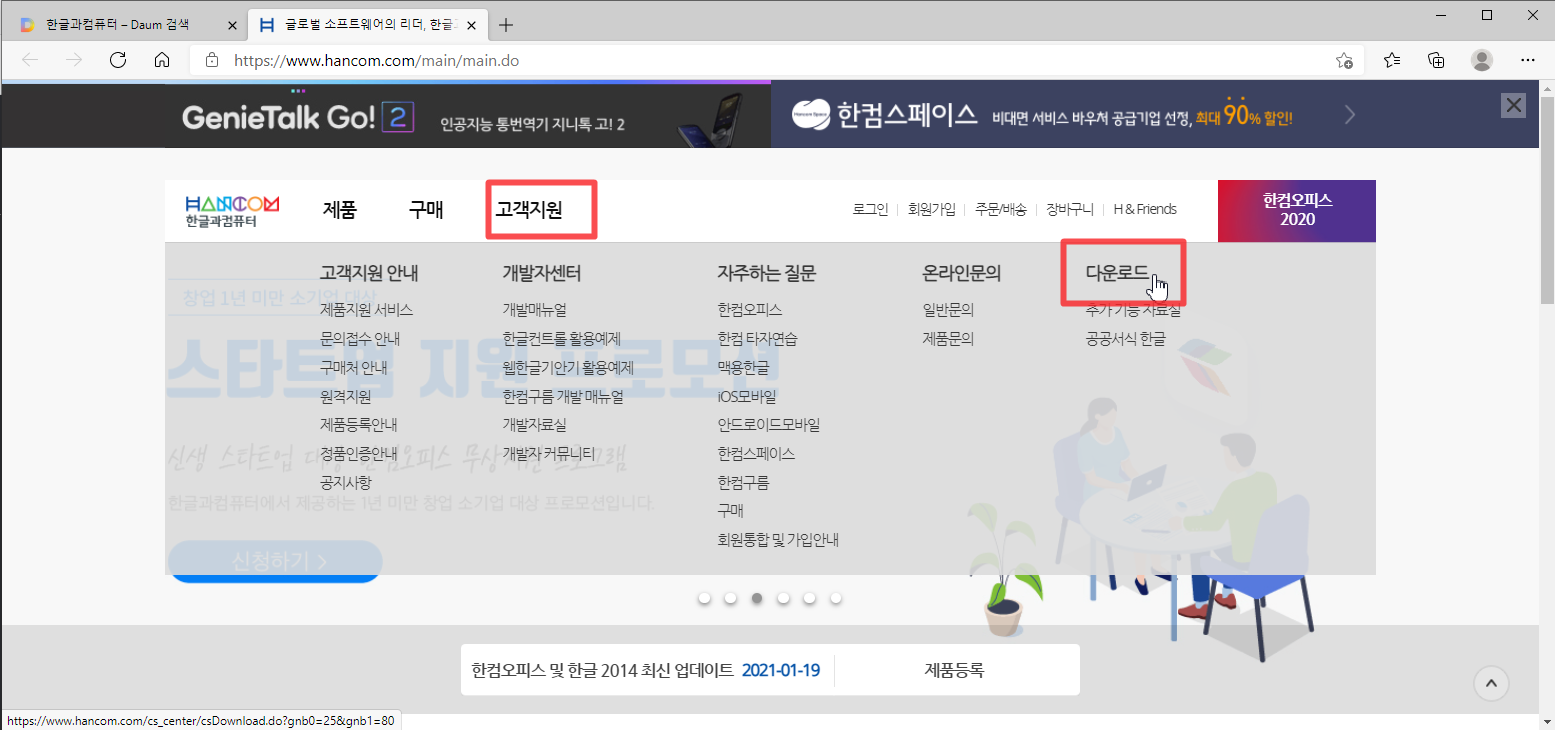Select 제품등록안내

[x=358, y=425]
